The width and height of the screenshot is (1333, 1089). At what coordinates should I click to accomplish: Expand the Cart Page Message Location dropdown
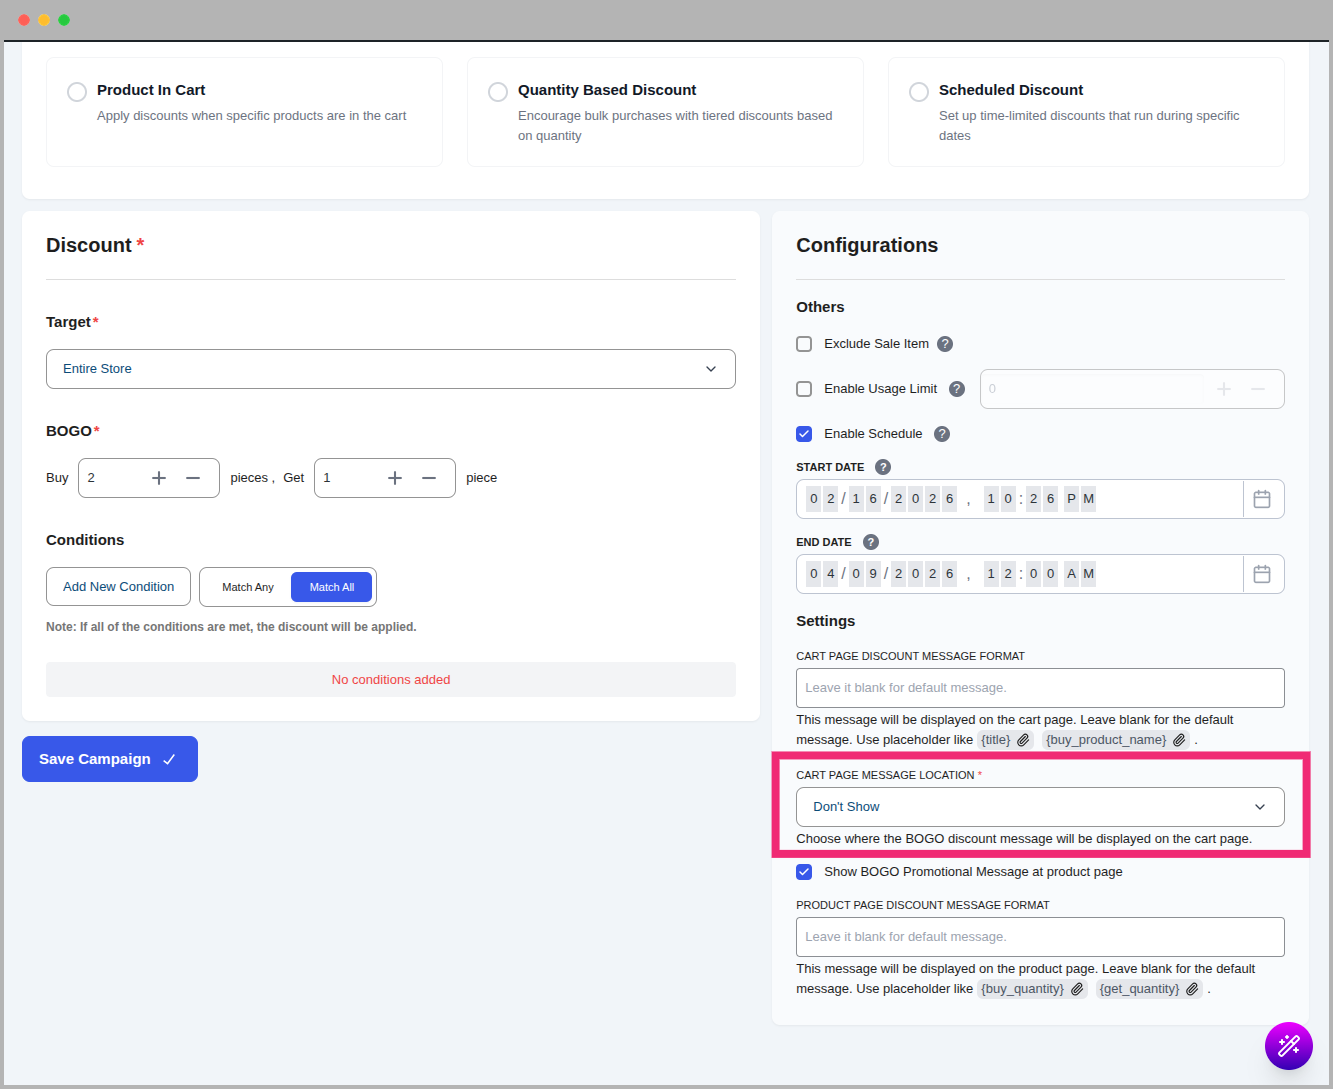click(x=1039, y=807)
